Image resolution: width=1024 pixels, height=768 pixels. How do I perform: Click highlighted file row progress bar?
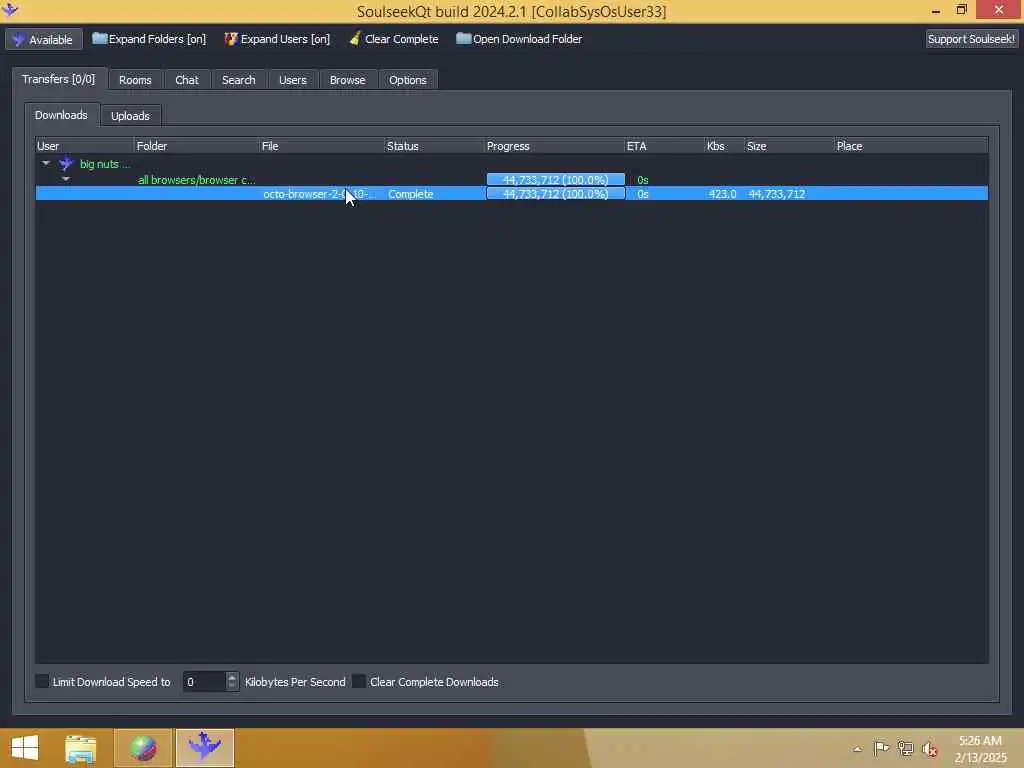(x=555, y=194)
